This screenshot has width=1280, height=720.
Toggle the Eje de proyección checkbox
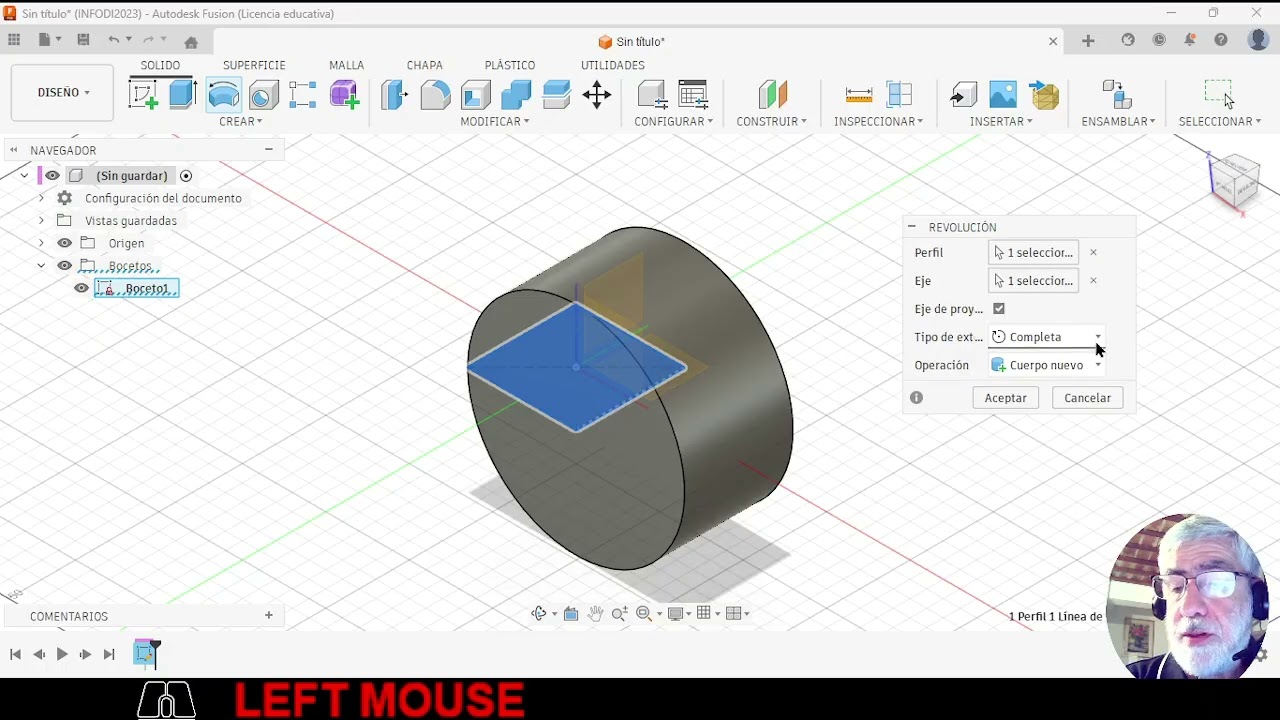999,309
